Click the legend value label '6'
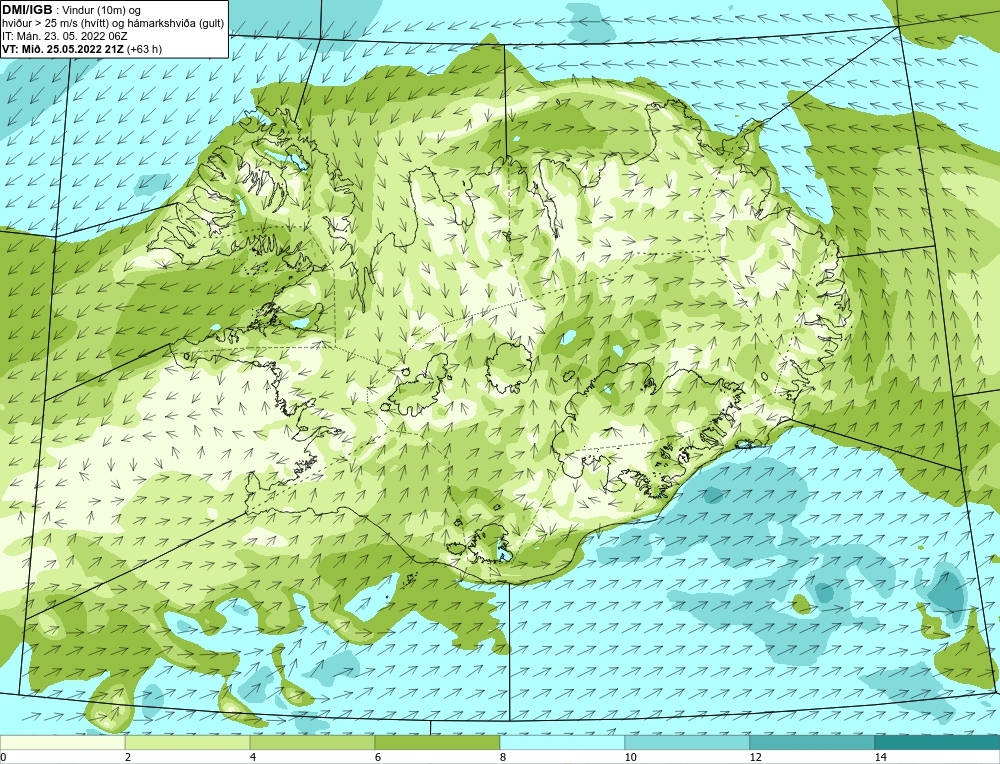1000x764 pixels. pyautogui.click(x=378, y=757)
